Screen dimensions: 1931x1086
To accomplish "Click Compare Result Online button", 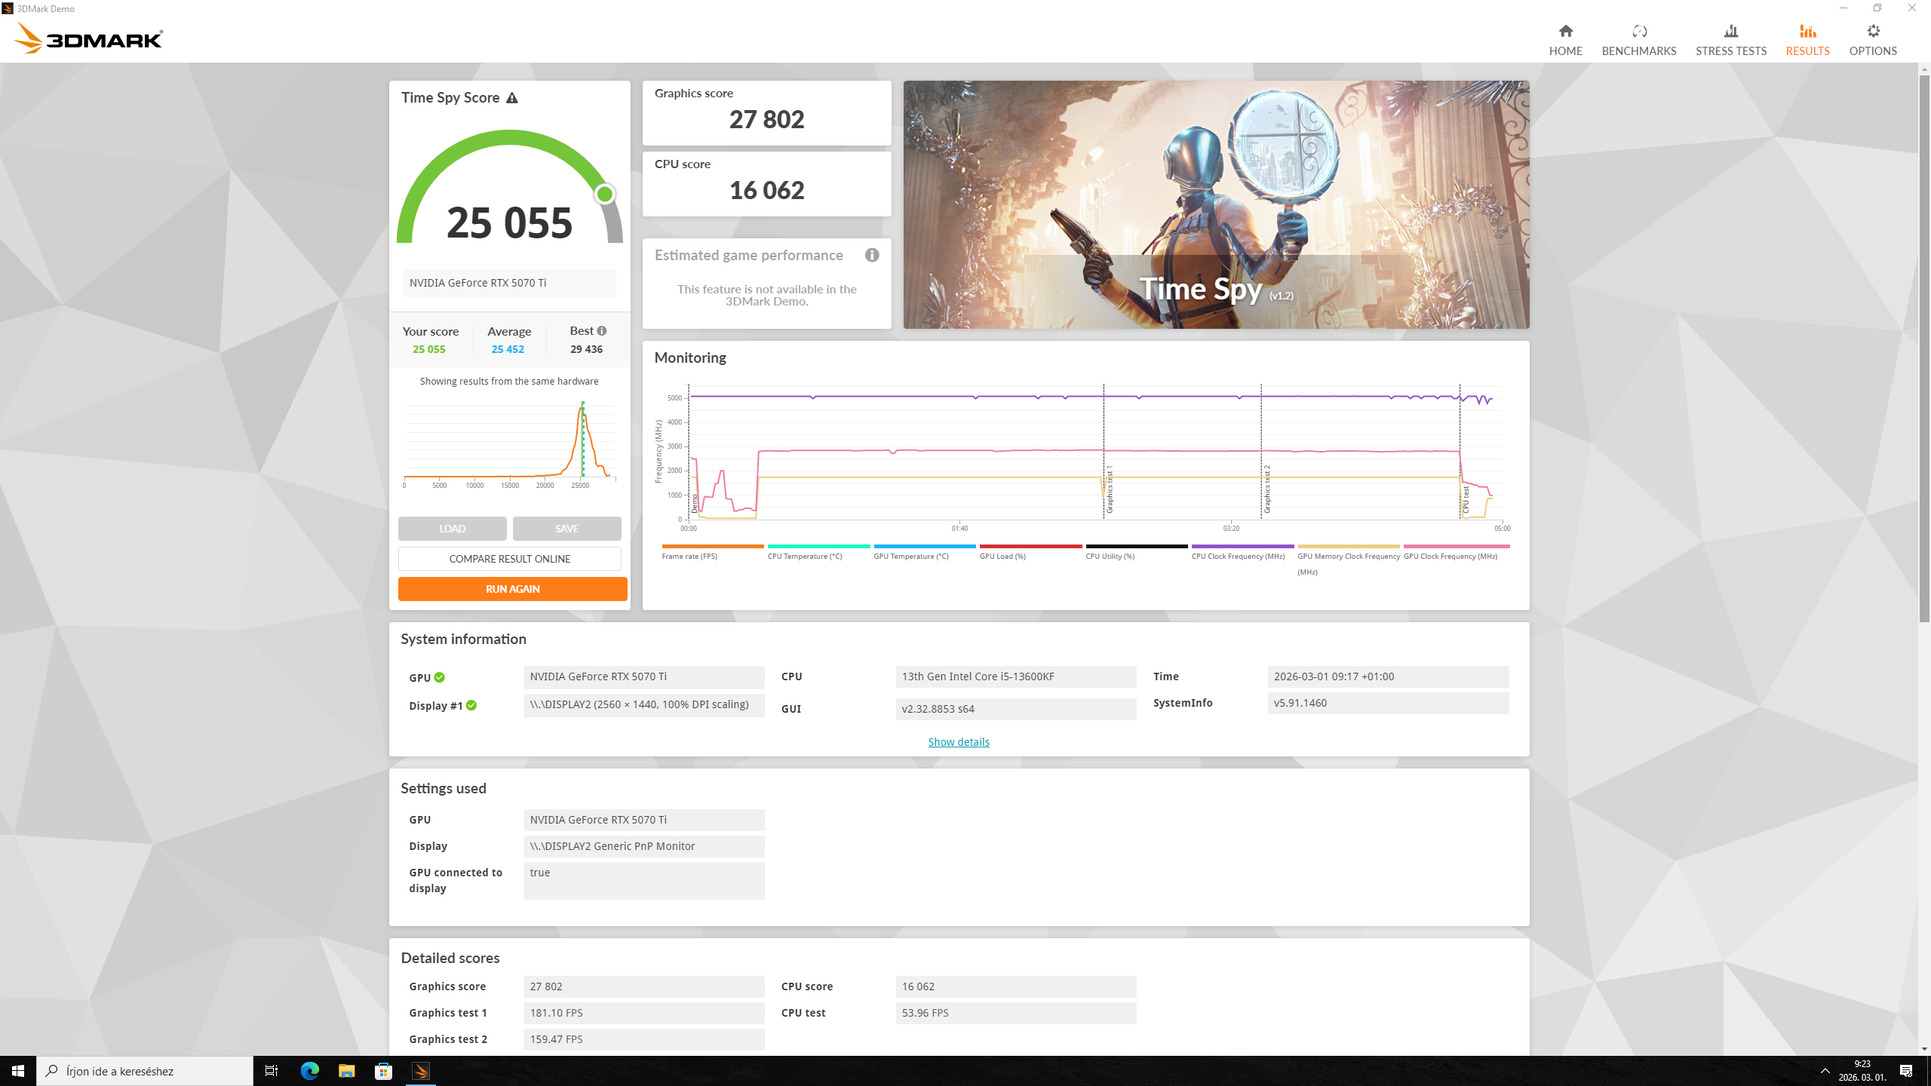I will tap(509, 559).
